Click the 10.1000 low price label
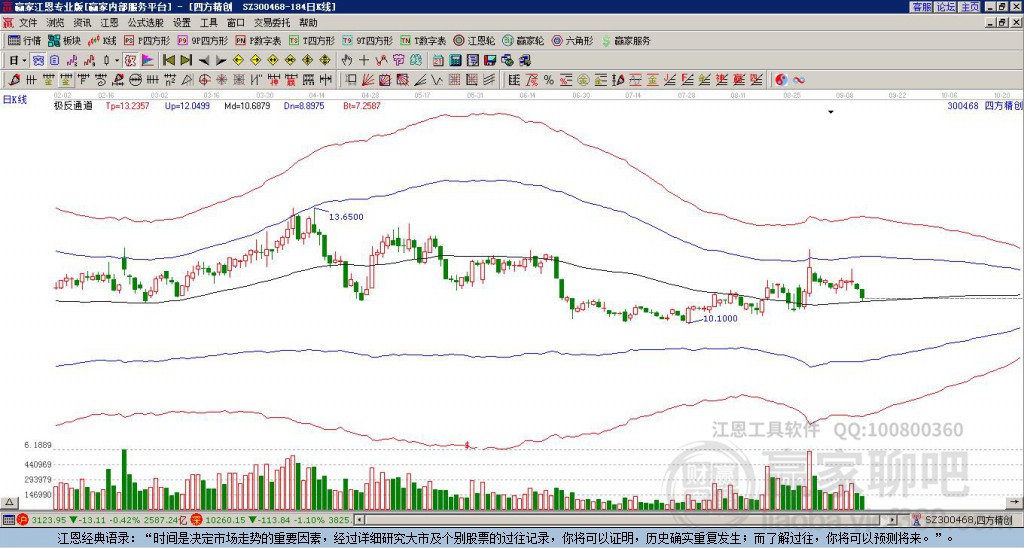1024x548 pixels. click(720, 319)
